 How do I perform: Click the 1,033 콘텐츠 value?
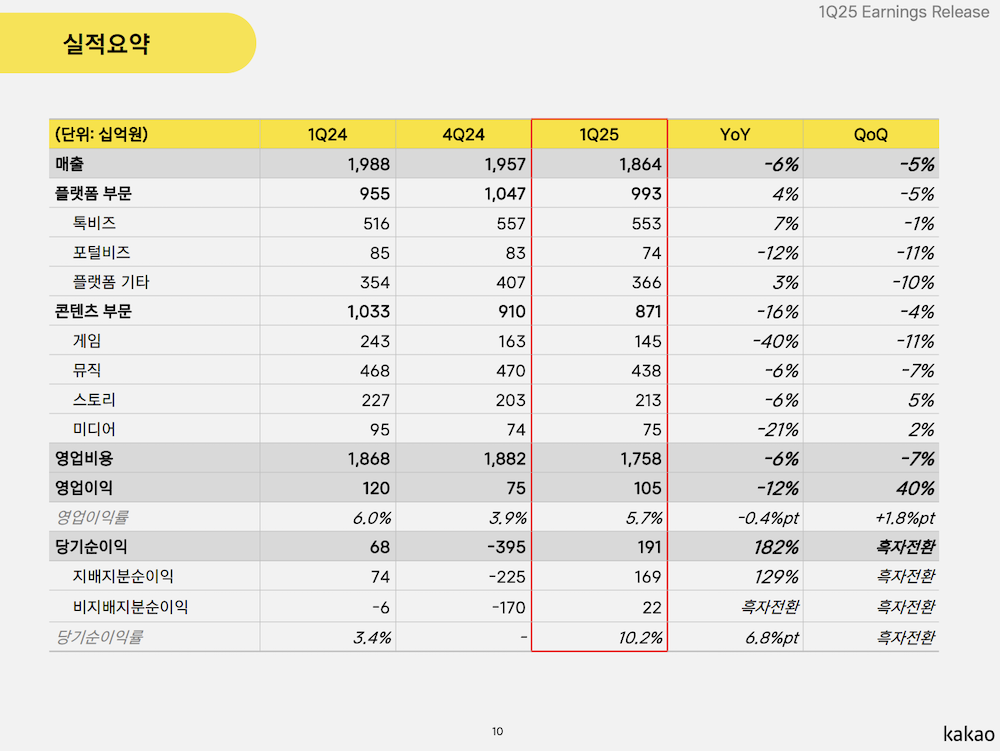coord(369,312)
